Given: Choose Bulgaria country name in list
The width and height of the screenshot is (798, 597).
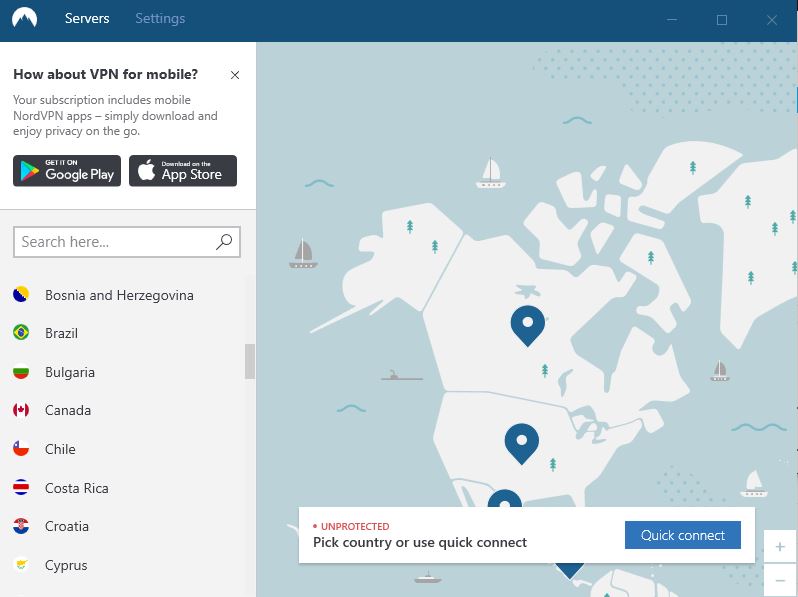Looking at the screenshot, I should tap(70, 372).
